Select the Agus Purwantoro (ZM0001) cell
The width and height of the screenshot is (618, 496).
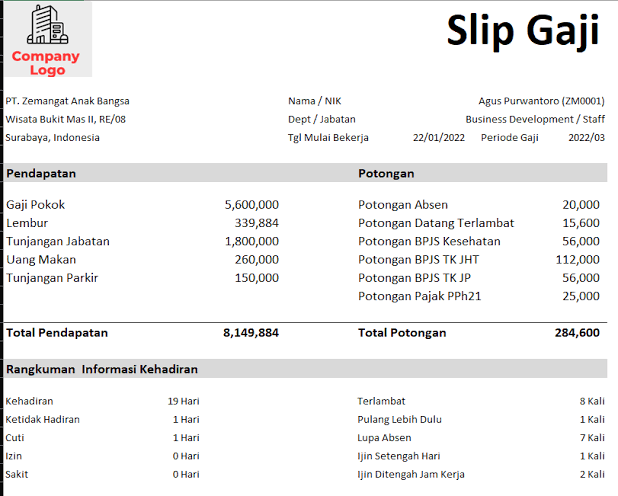pyautogui.click(x=541, y=101)
